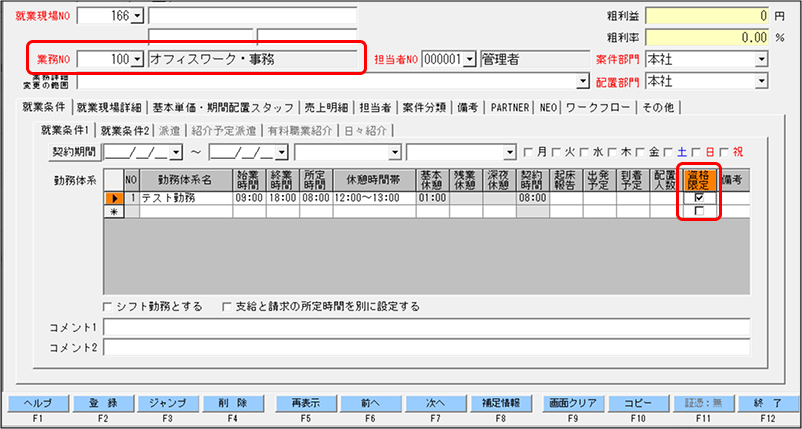802x429 pixels.
Task: Select the テスト勤務 row selector arrow
Action: [114, 198]
